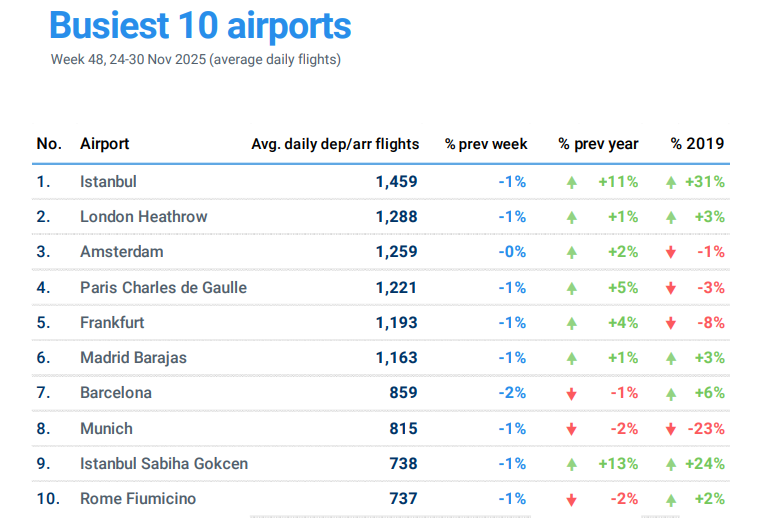This screenshot has width=763, height=530.
Task: Click red down arrow for Barcelona prev year
Action: click(x=571, y=393)
